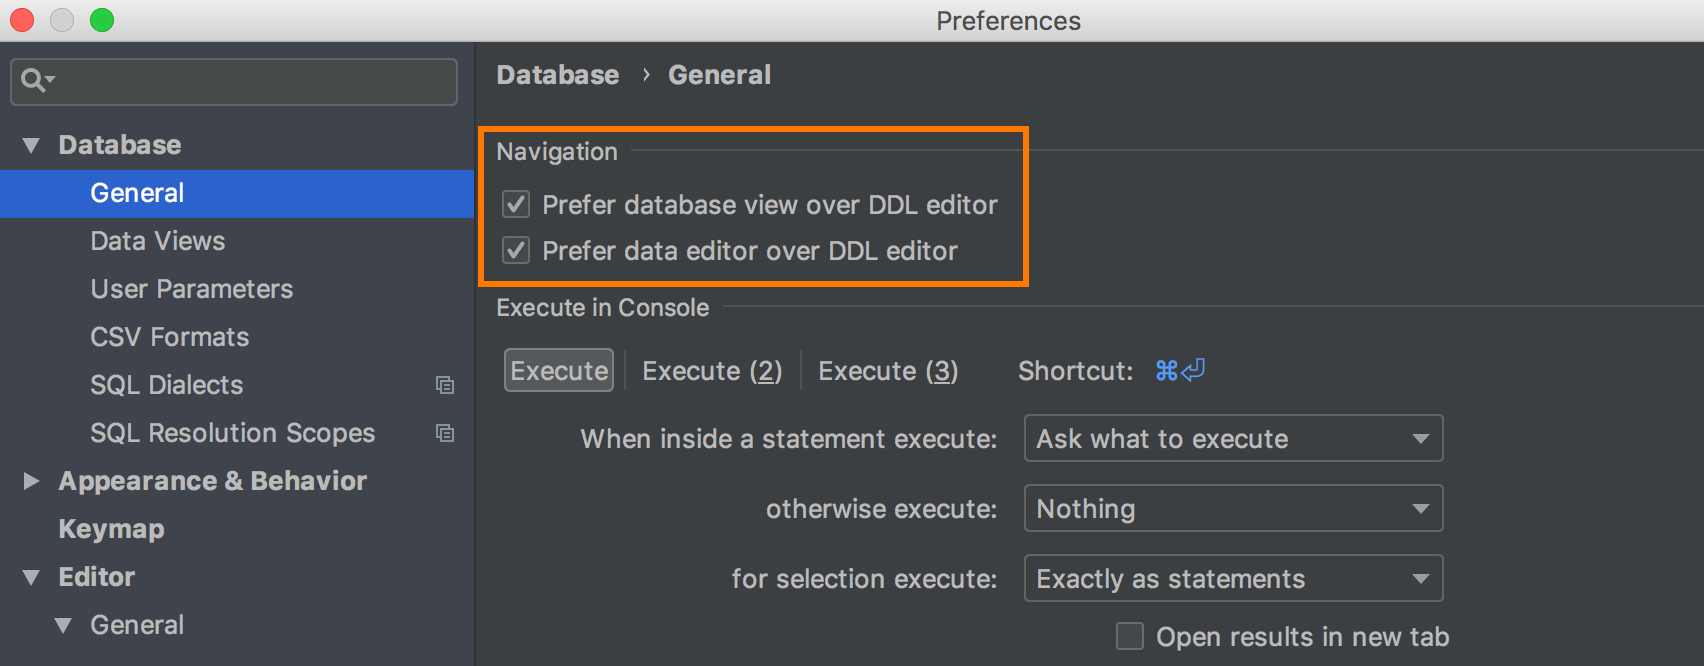Viewport: 1704px width, 666px height.
Task: Uncheck Prefer data editor over DDL editor
Action: click(516, 251)
